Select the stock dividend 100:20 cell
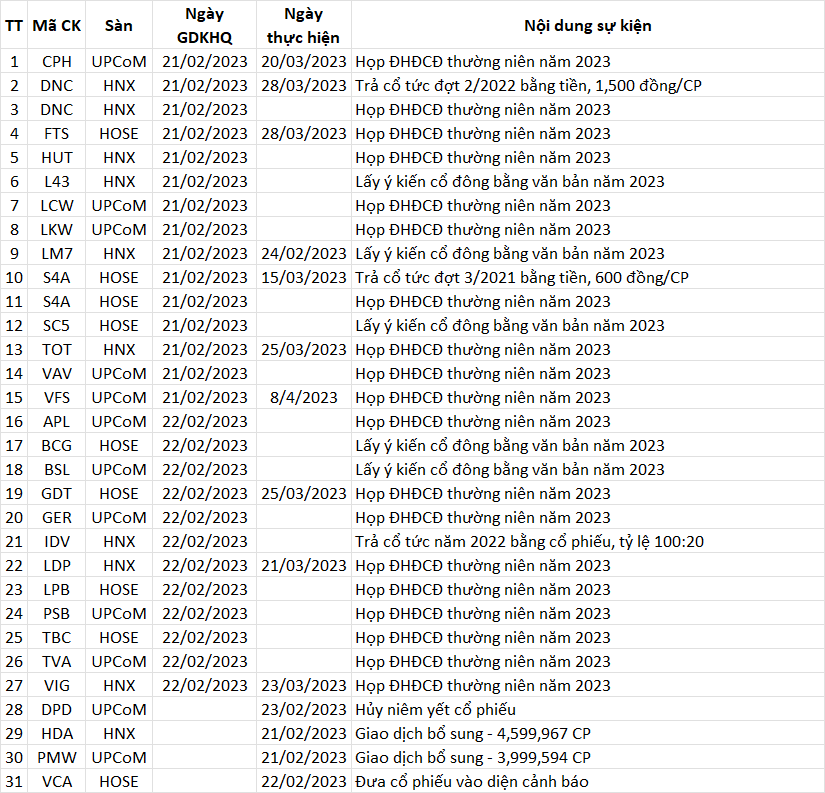 coord(588,541)
